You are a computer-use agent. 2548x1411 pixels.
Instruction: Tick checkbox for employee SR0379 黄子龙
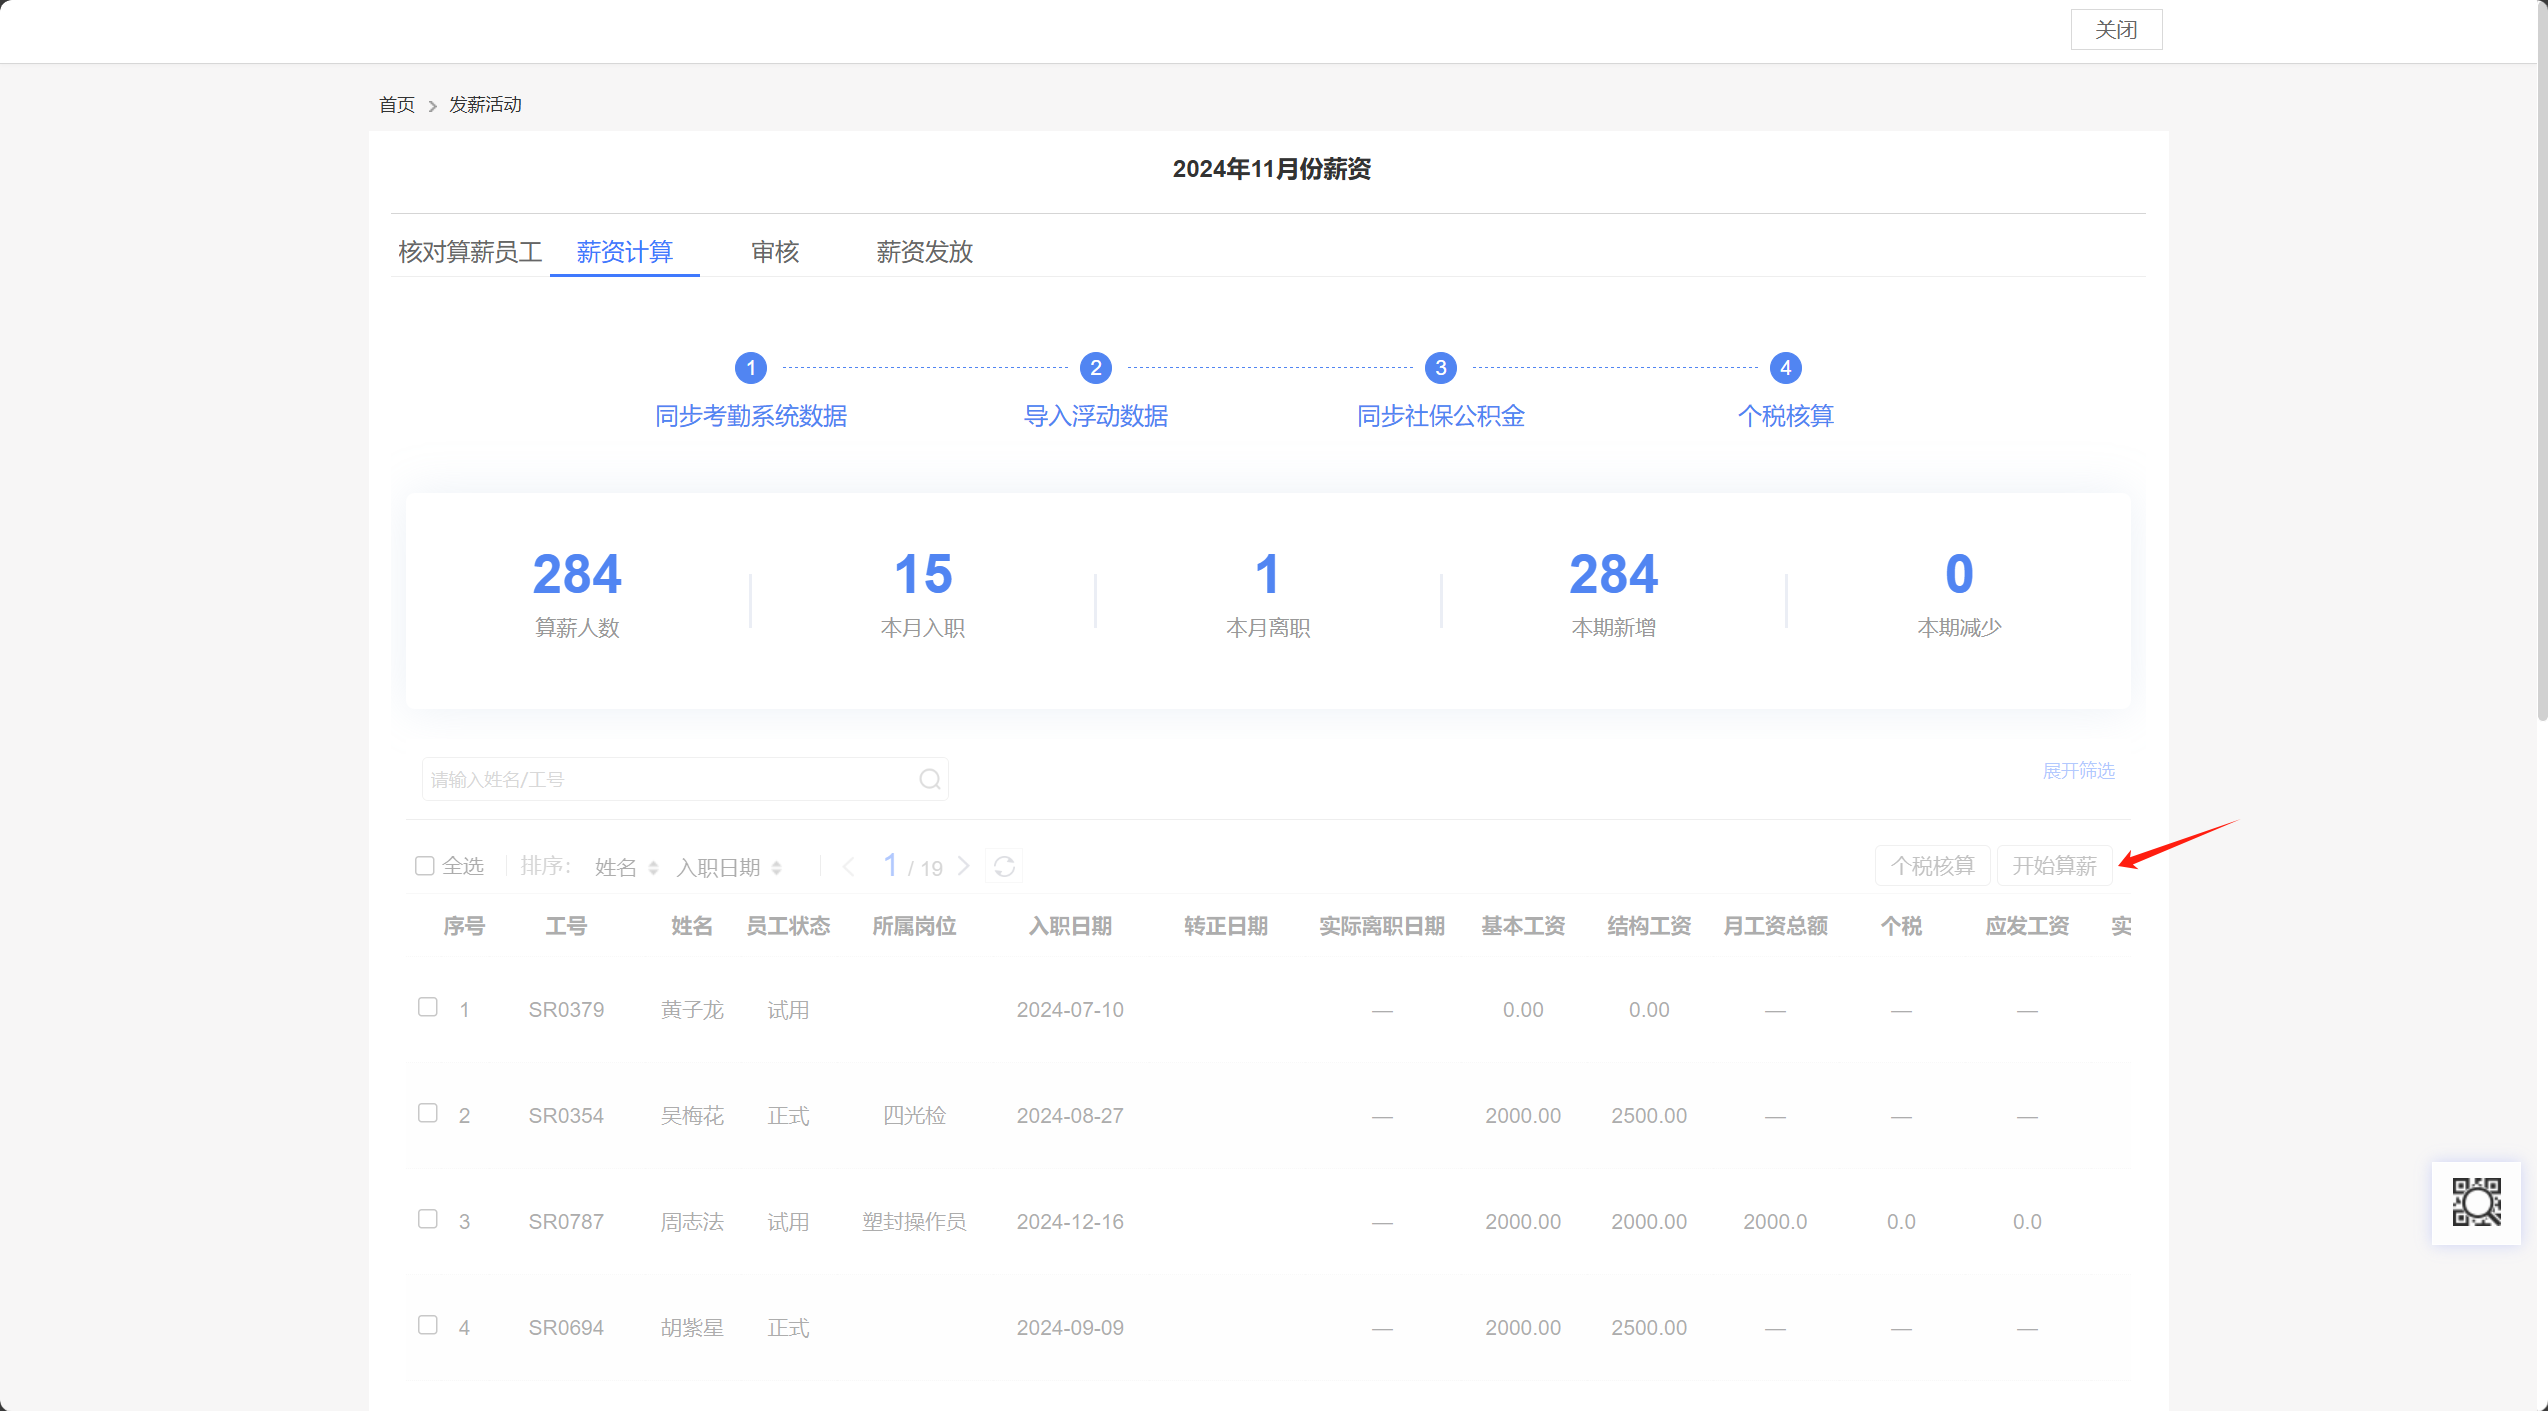tap(428, 1007)
